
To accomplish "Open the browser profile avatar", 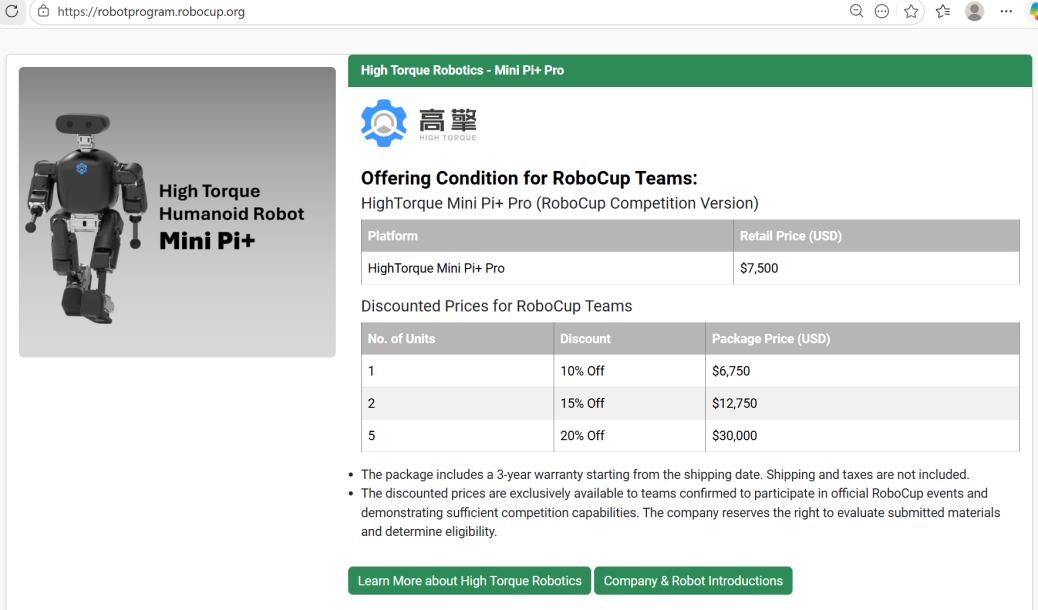I will coord(974,11).
